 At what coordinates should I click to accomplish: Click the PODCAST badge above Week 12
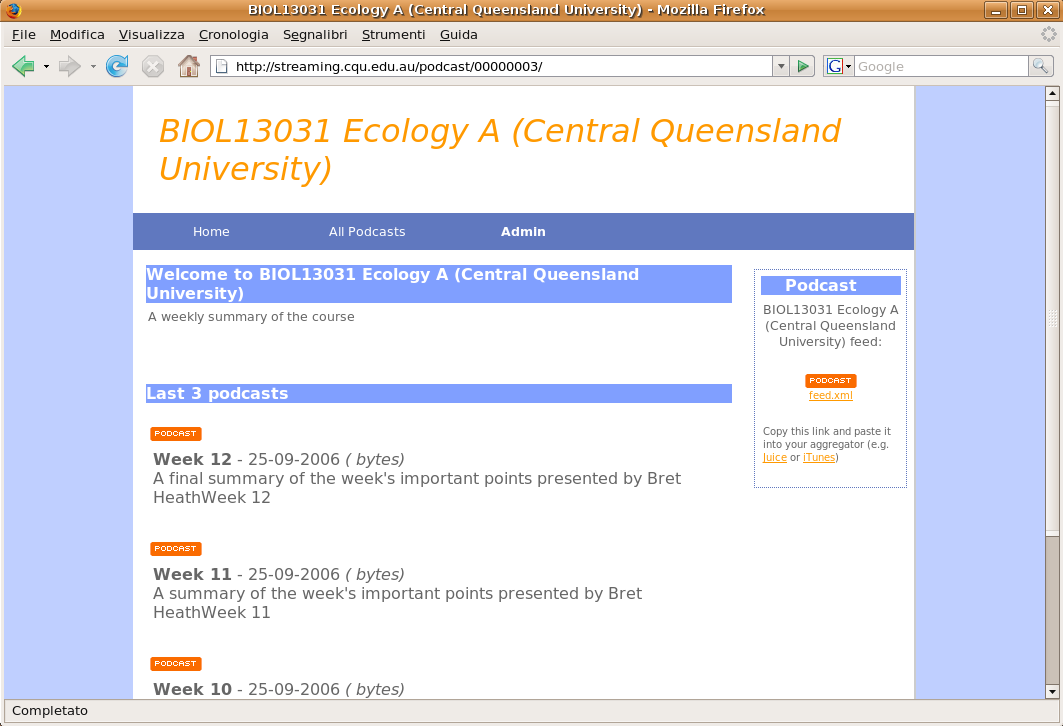click(175, 433)
